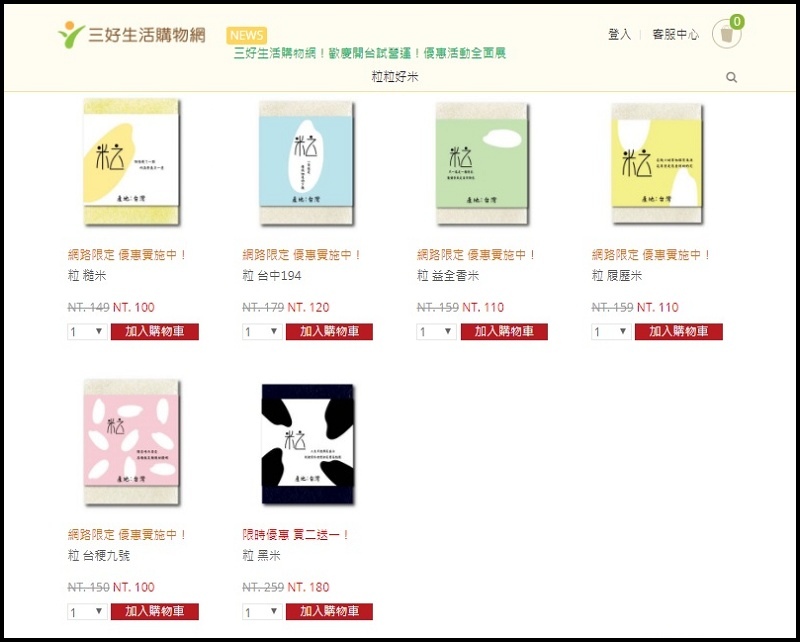Click the news announcement headline link
This screenshot has height=642, width=800.
(369, 53)
